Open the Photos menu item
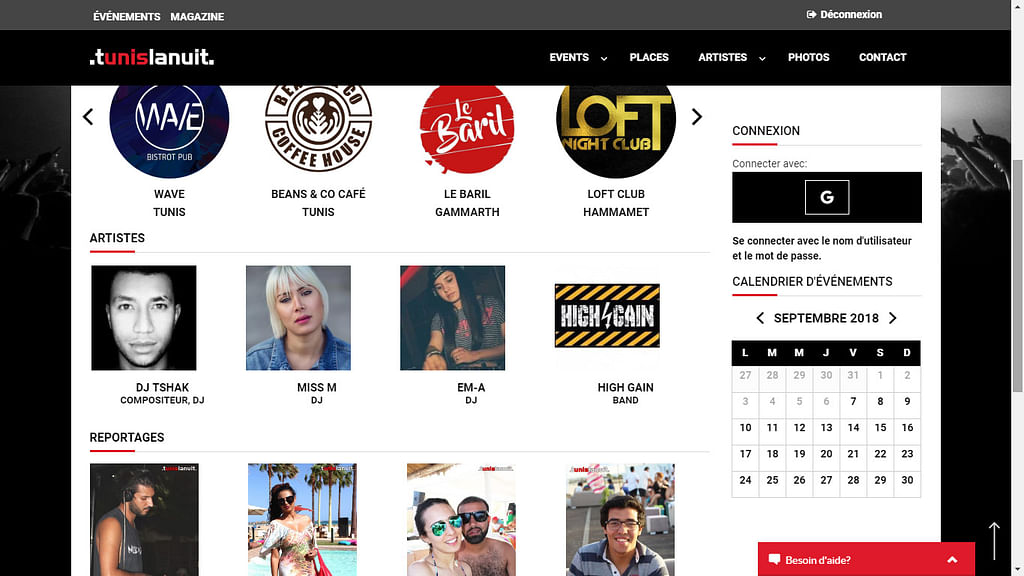 click(808, 57)
